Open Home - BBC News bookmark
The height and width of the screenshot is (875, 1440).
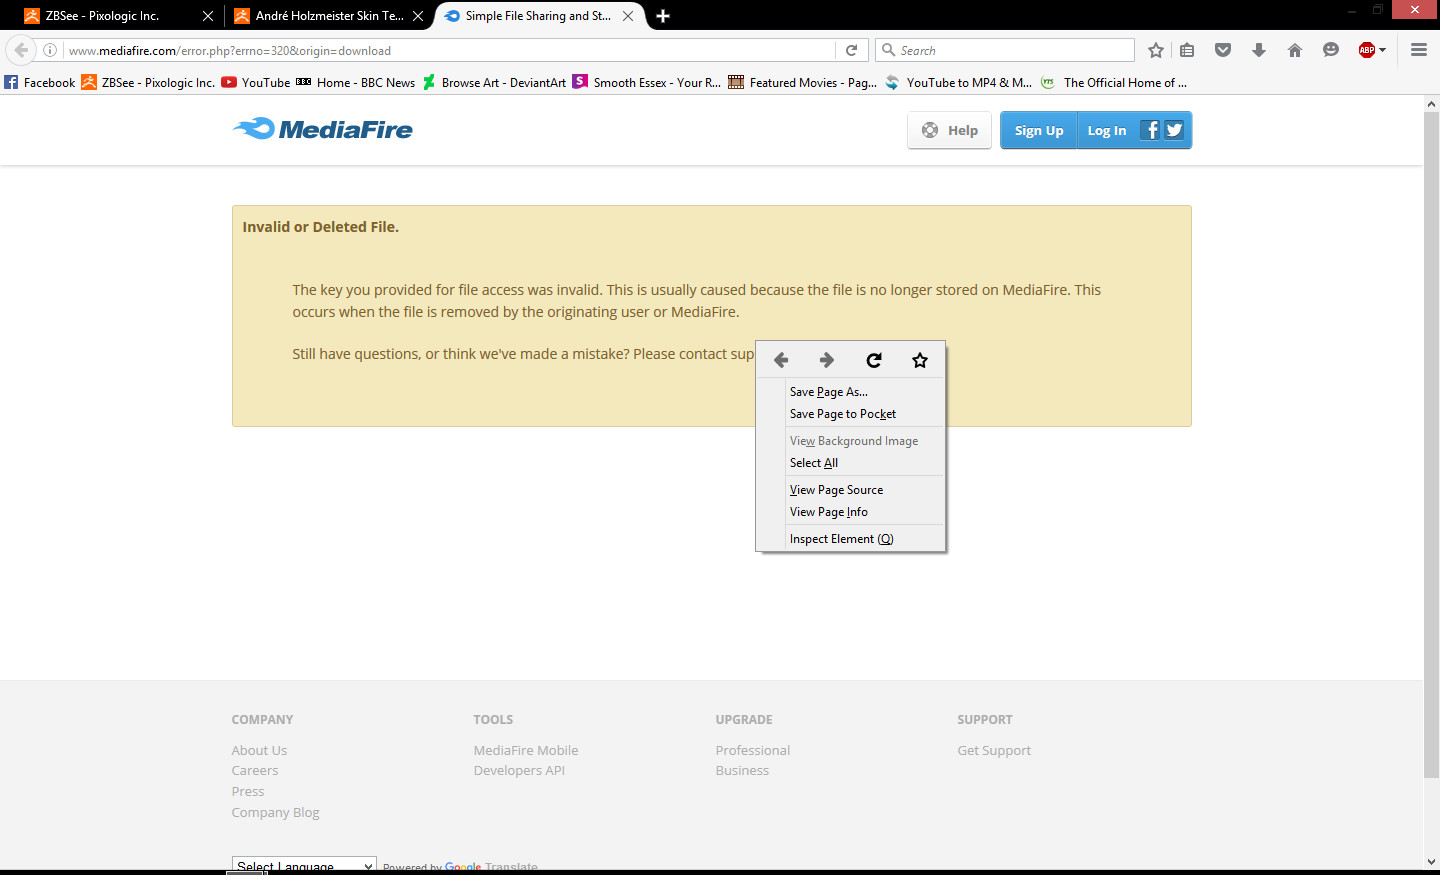coord(355,83)
